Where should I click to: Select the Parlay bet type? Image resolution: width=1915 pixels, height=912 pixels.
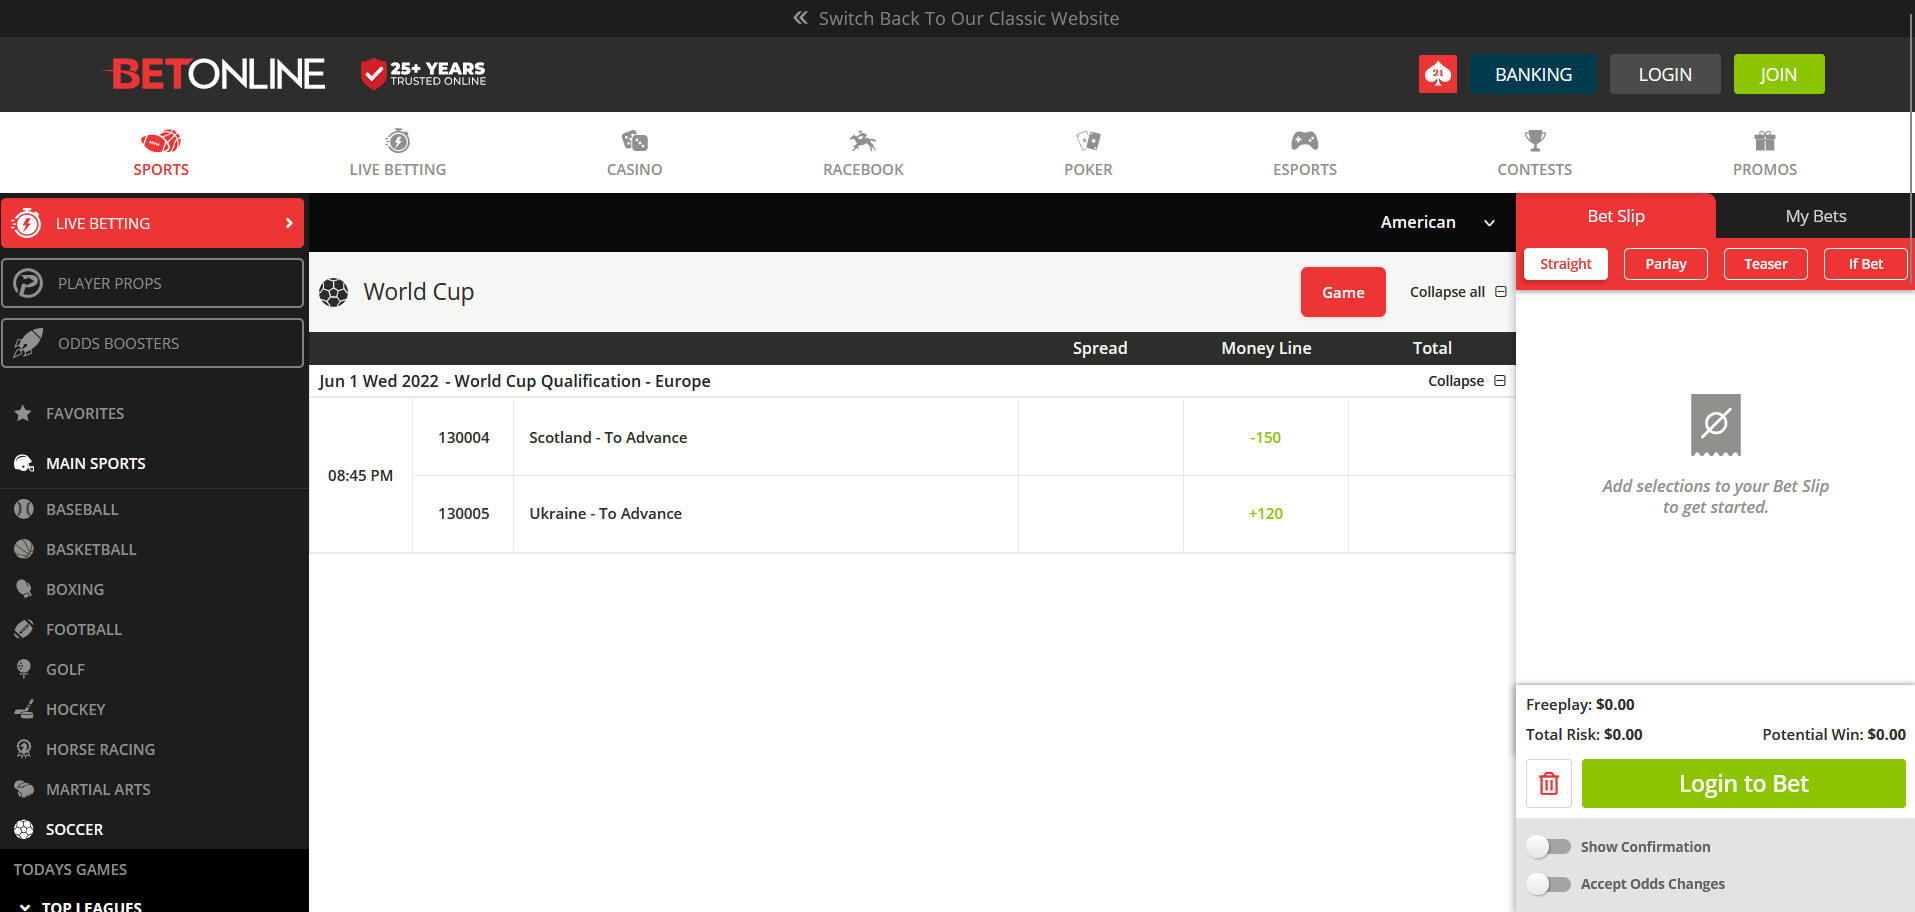pos(1666,264)
